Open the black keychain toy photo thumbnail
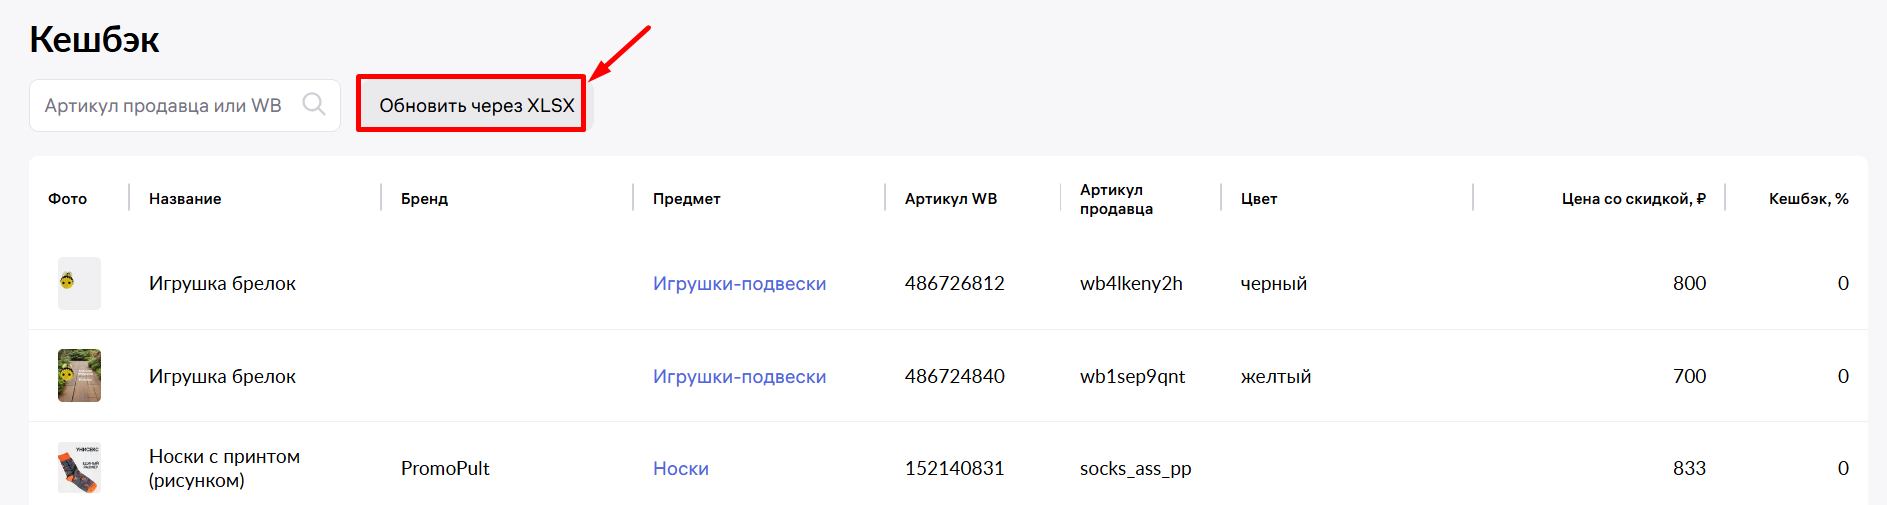Screen dimensions: 1887x505 tap(79, 283)
